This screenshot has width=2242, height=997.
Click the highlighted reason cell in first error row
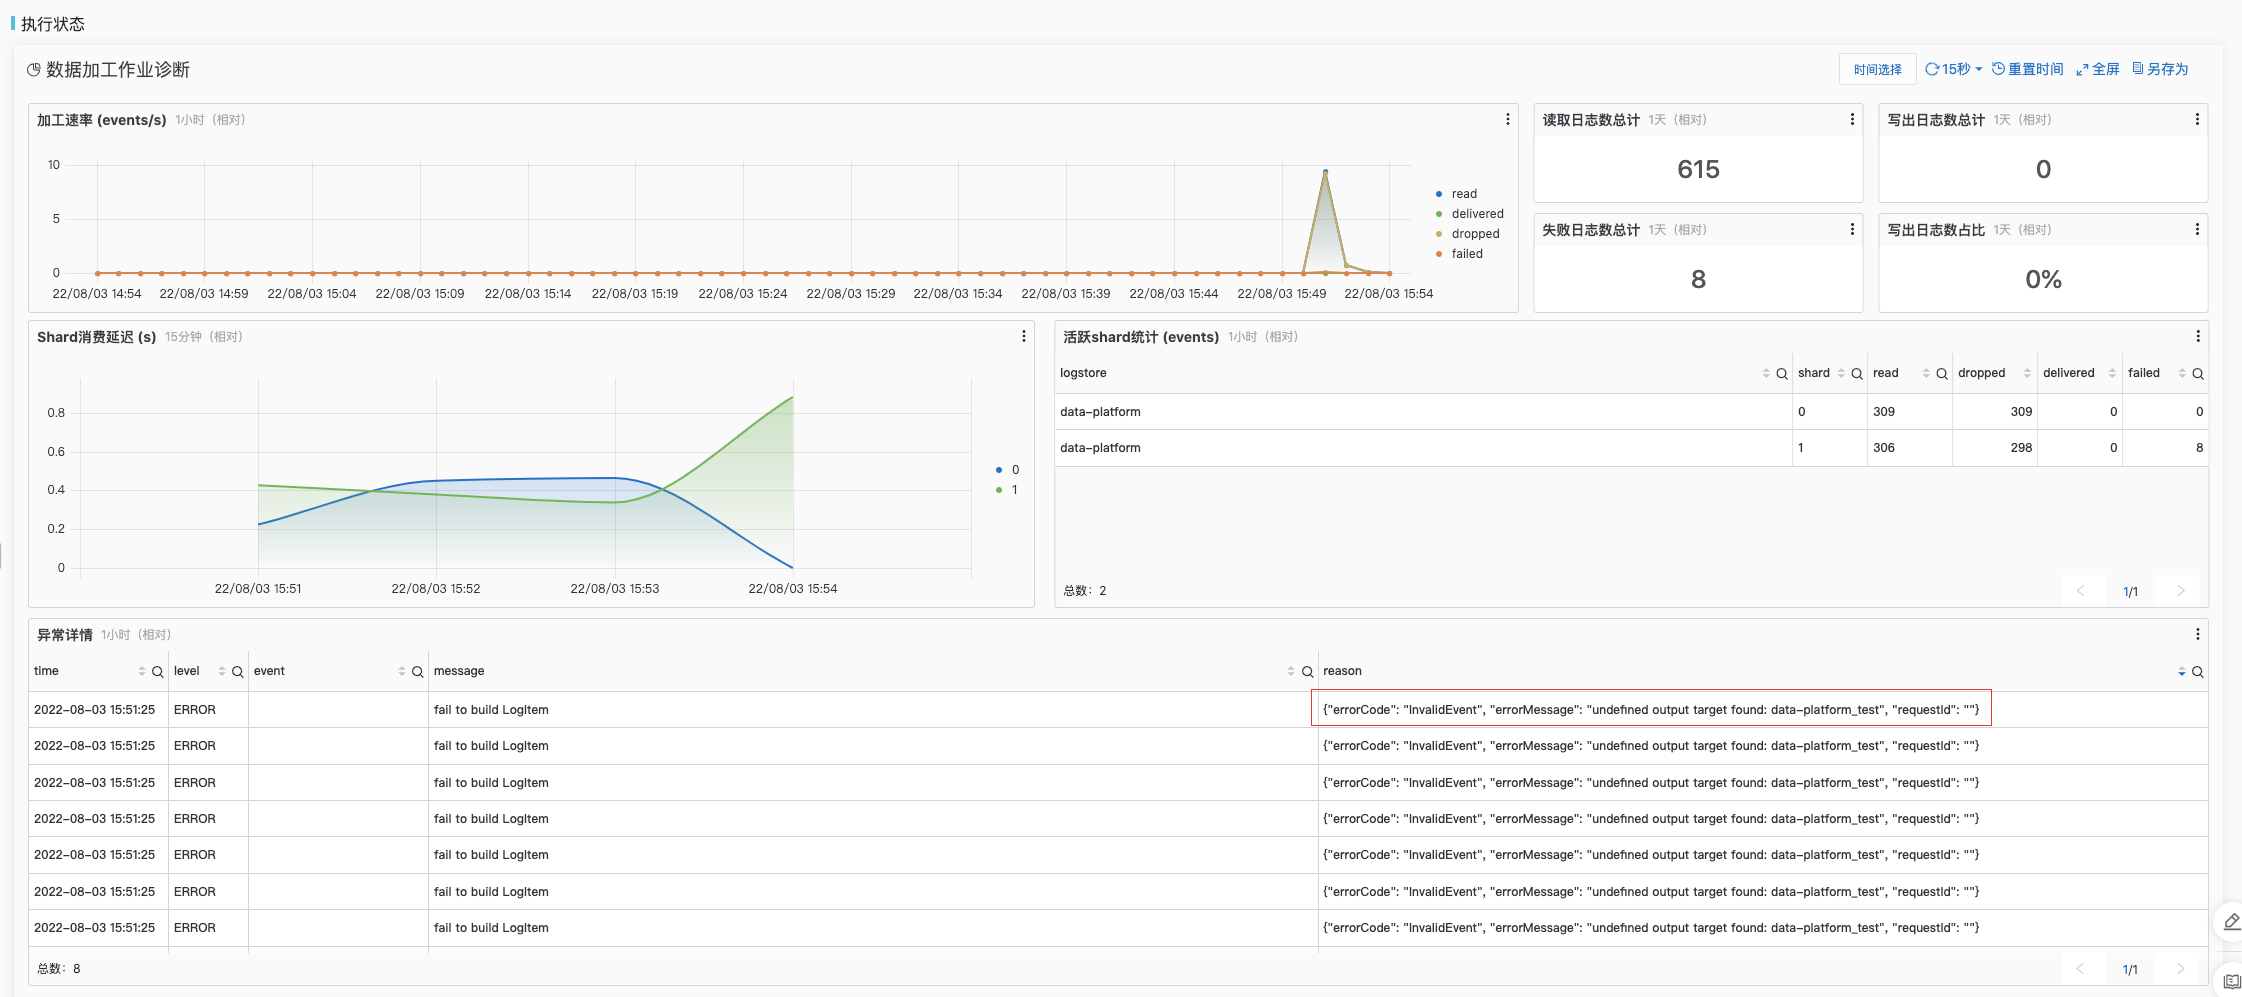(x=1651, y=709)
